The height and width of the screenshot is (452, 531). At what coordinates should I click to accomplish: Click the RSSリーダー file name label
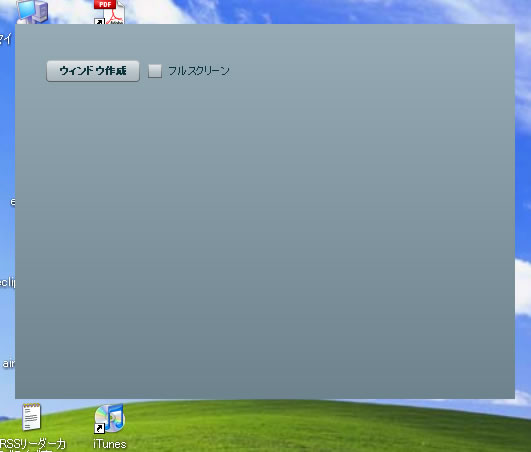coord(33,445)
